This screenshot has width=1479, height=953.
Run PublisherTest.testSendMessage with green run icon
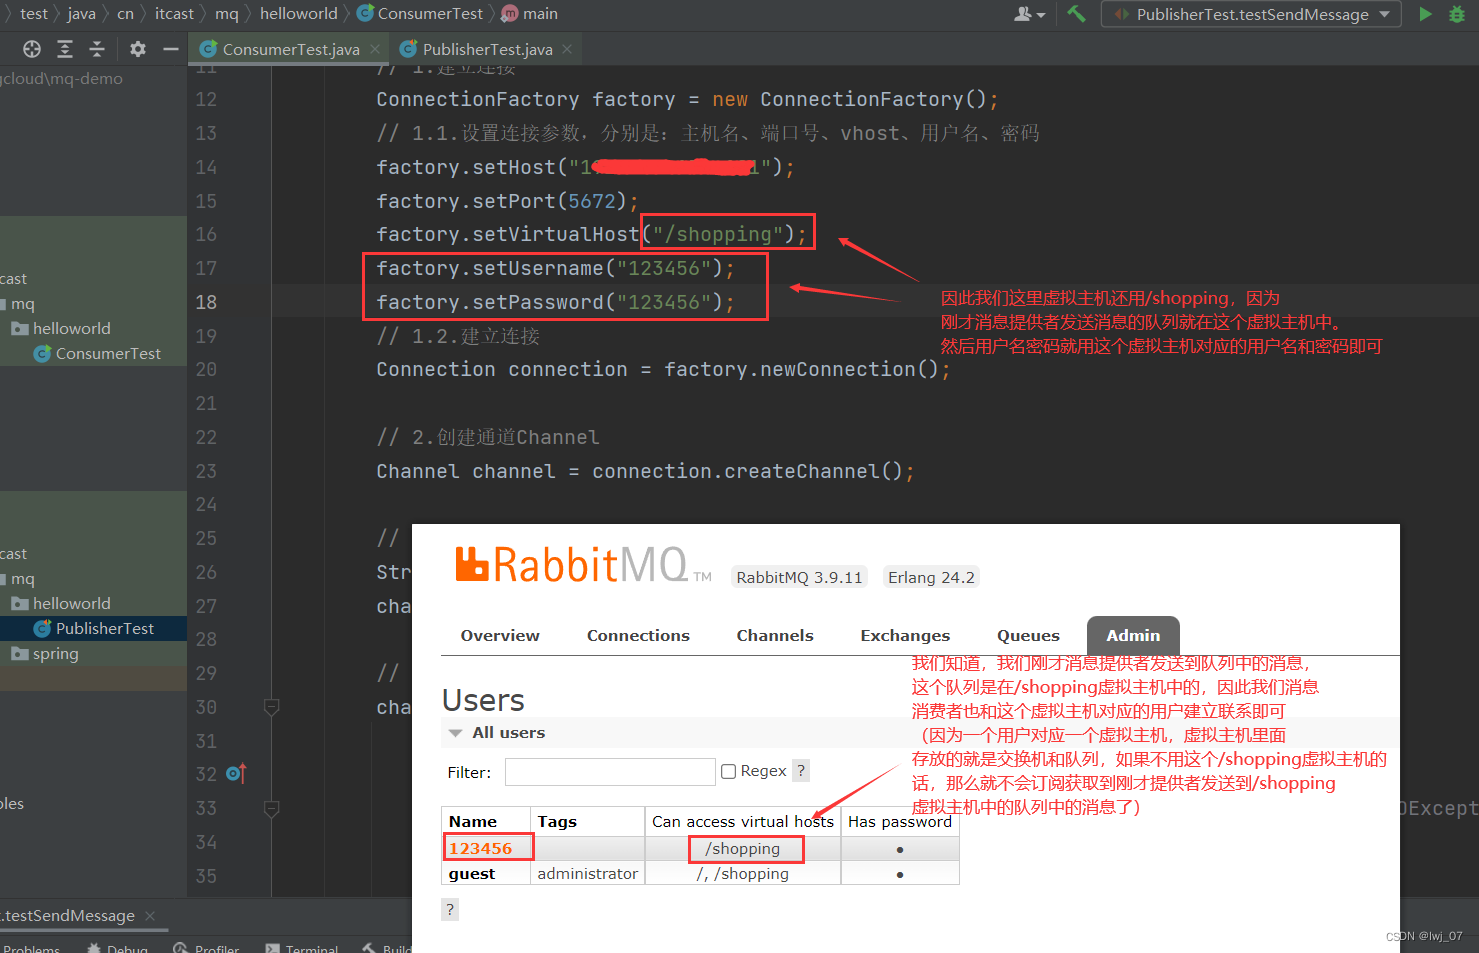tap(1424, 14)
